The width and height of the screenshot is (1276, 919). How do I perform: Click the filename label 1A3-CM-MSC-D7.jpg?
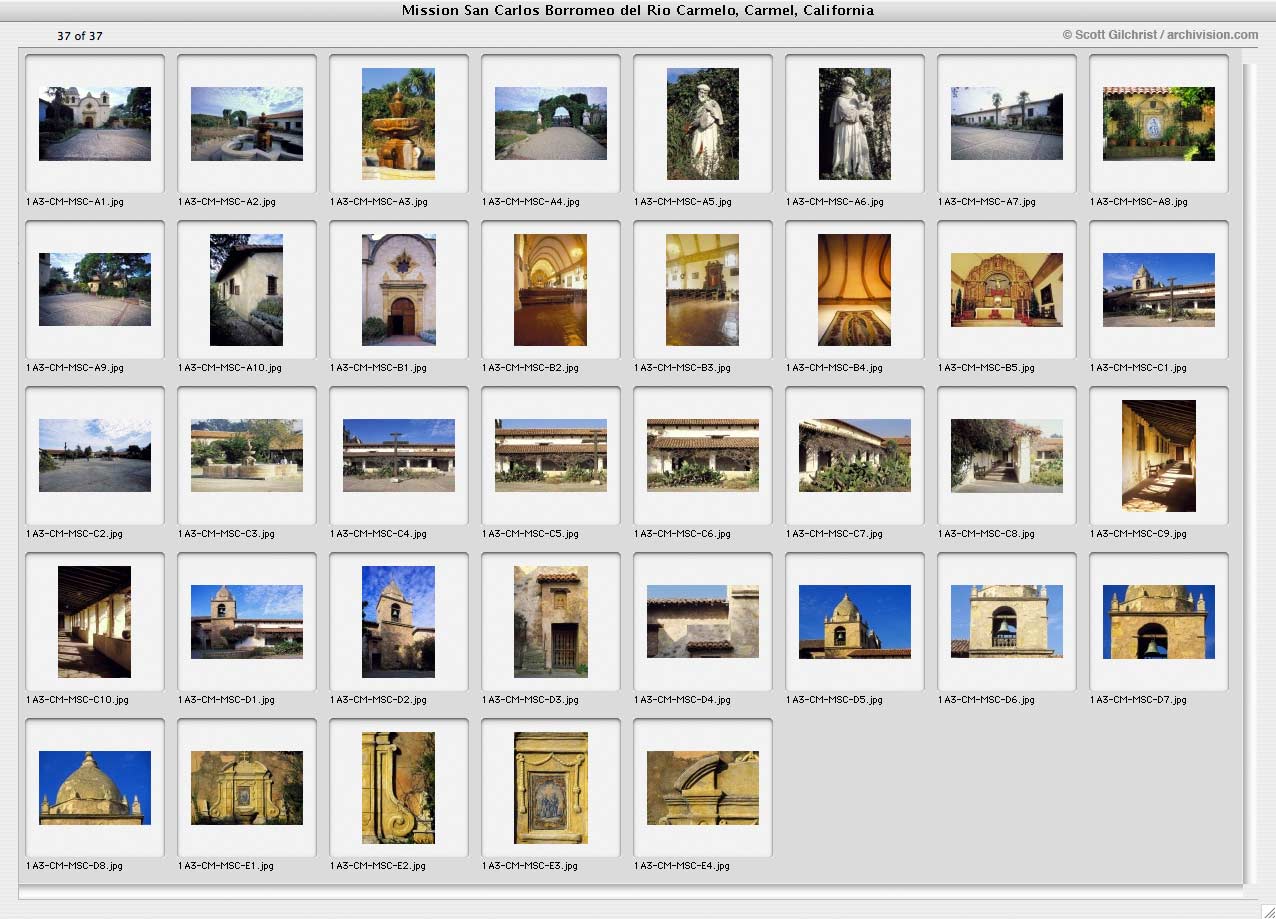(x=1139, y=700)
